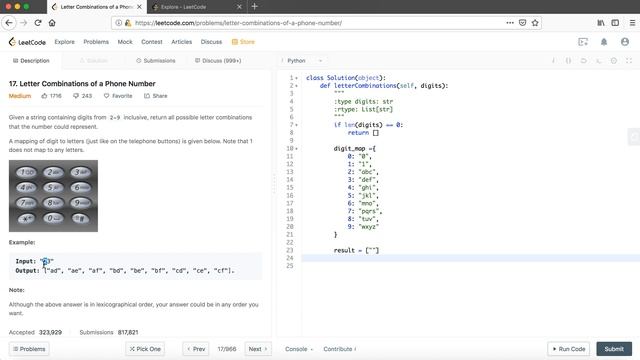
Task: Open a new browser tab with plus
Action: coord(254,7)
